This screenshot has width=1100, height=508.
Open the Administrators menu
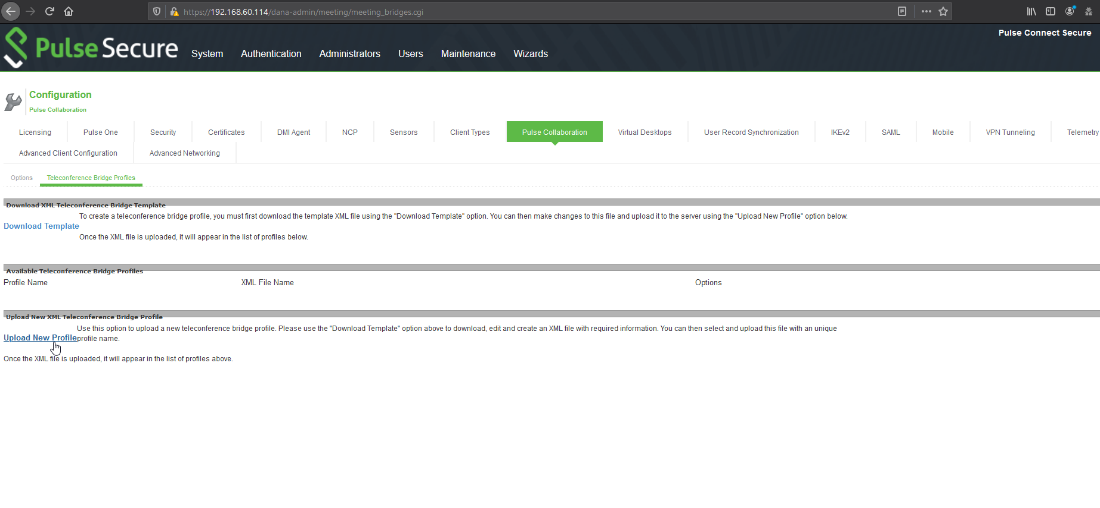[x=349, y=54]
